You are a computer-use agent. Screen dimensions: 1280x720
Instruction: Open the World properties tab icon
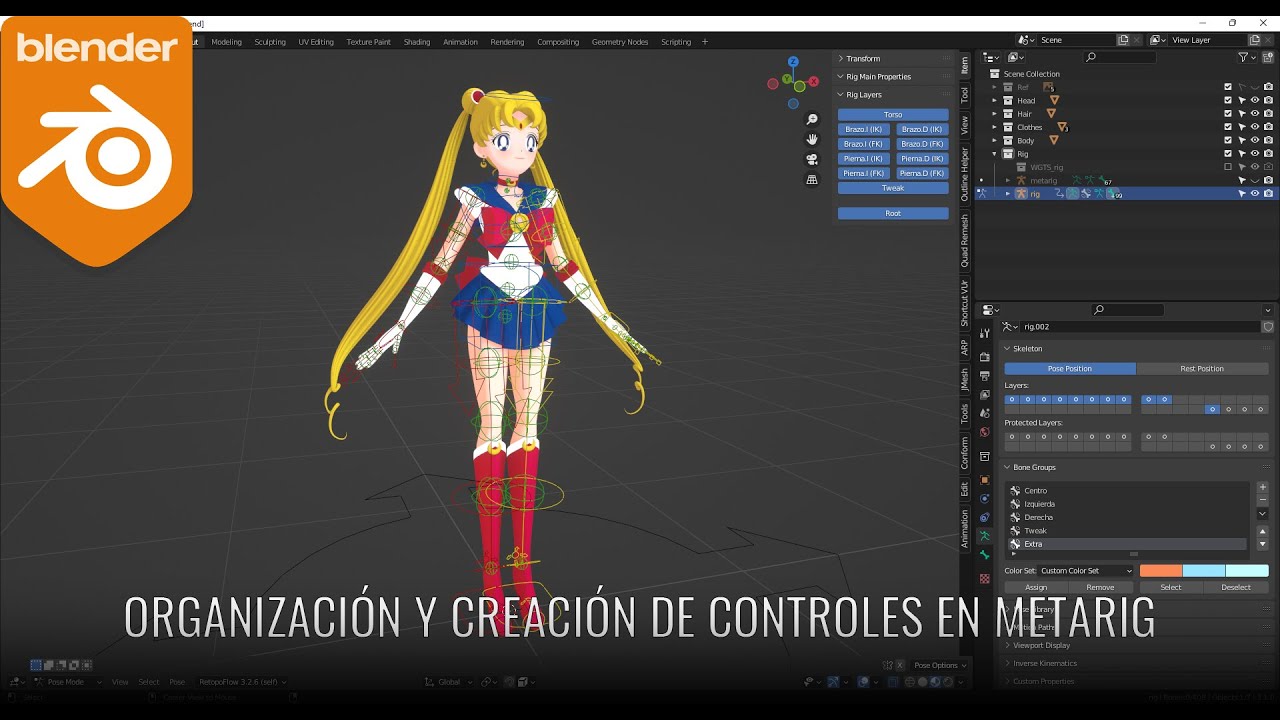pyautogui.click(x=985, y=433)
